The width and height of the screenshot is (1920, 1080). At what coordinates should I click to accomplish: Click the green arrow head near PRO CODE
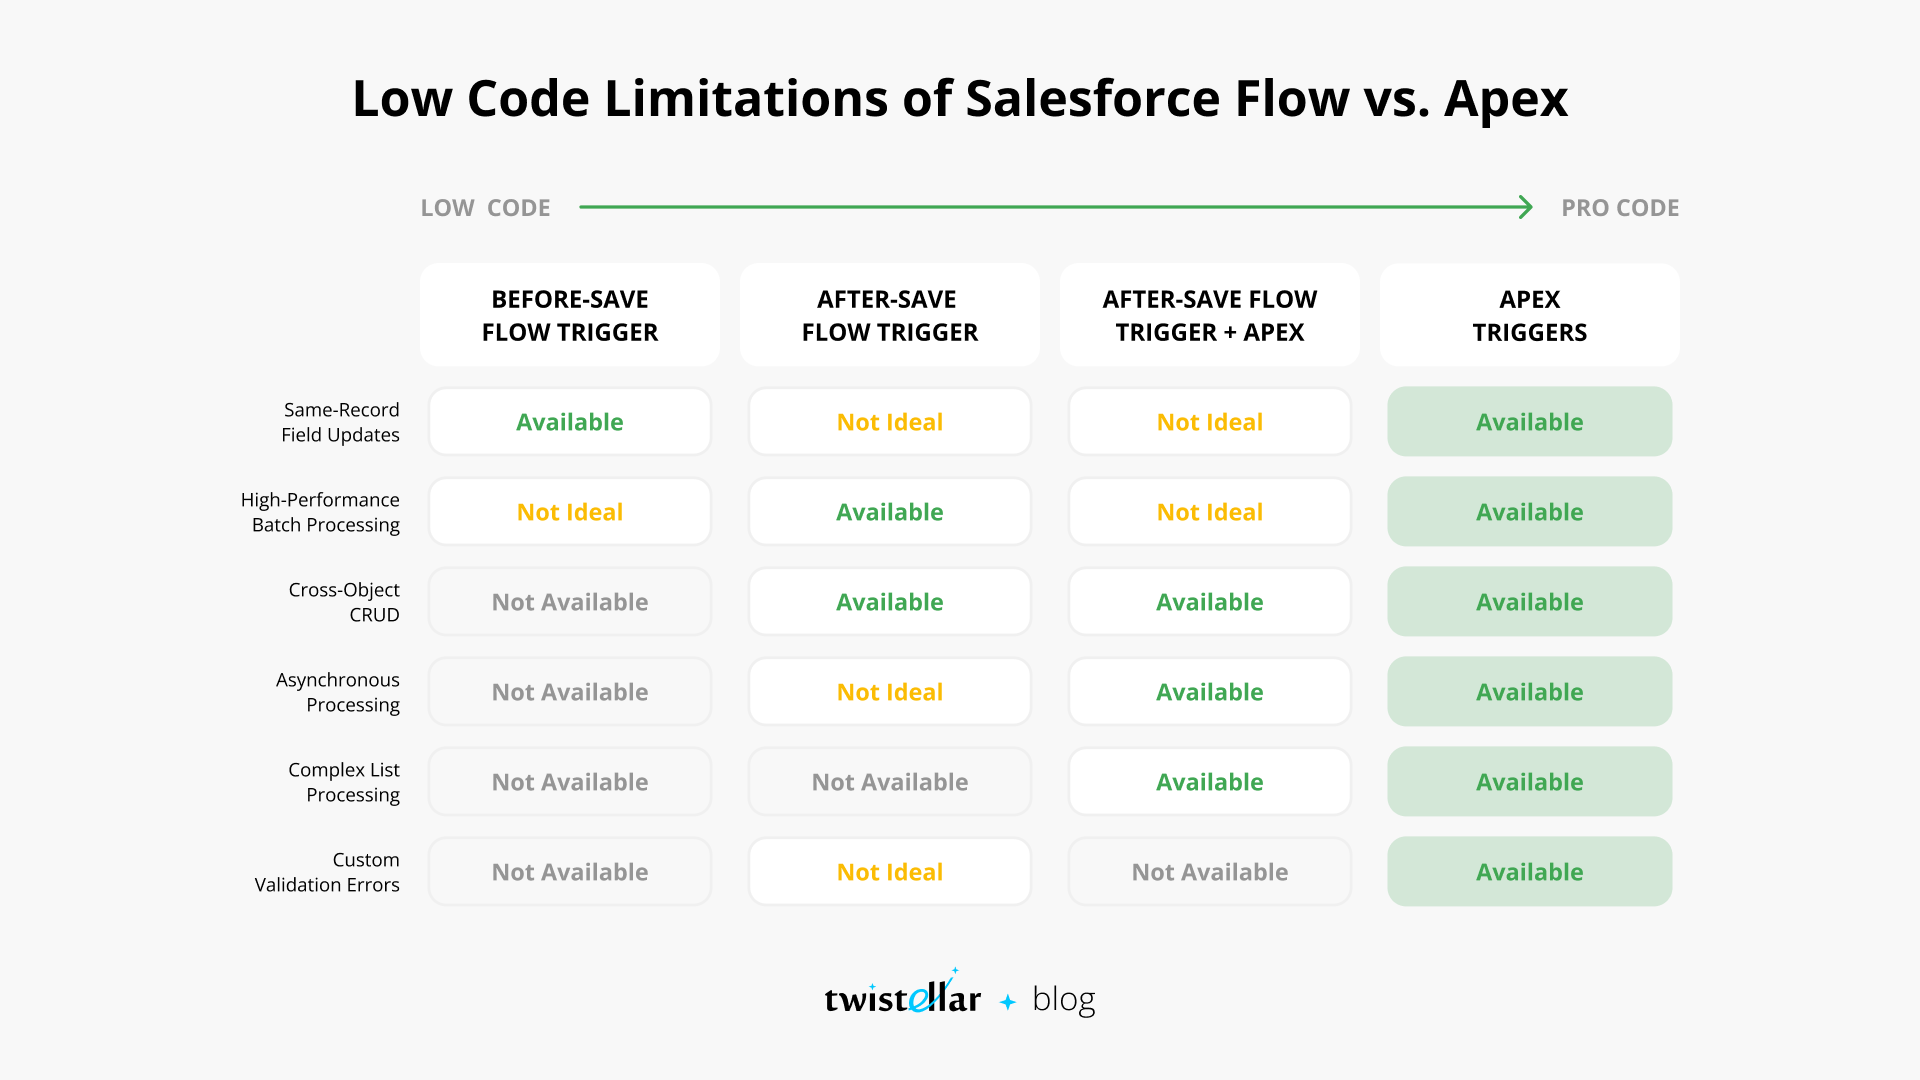tap(1525, 207)
